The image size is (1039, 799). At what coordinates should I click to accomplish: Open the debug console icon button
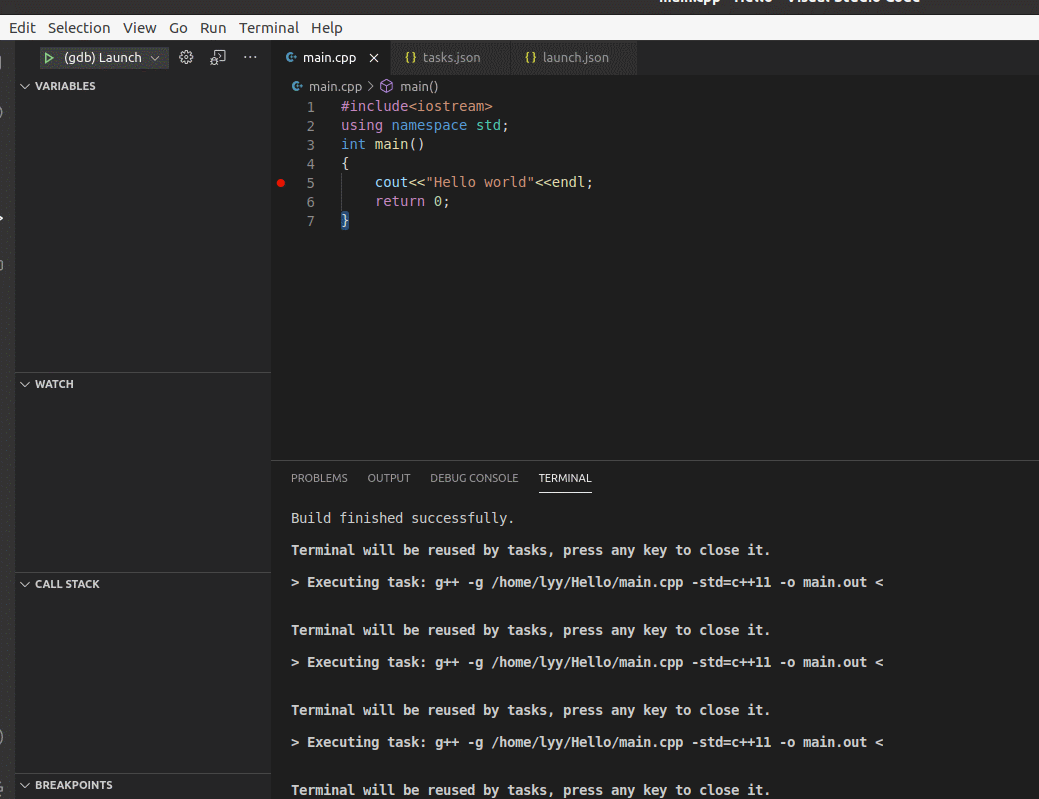[x=218, y=58]
